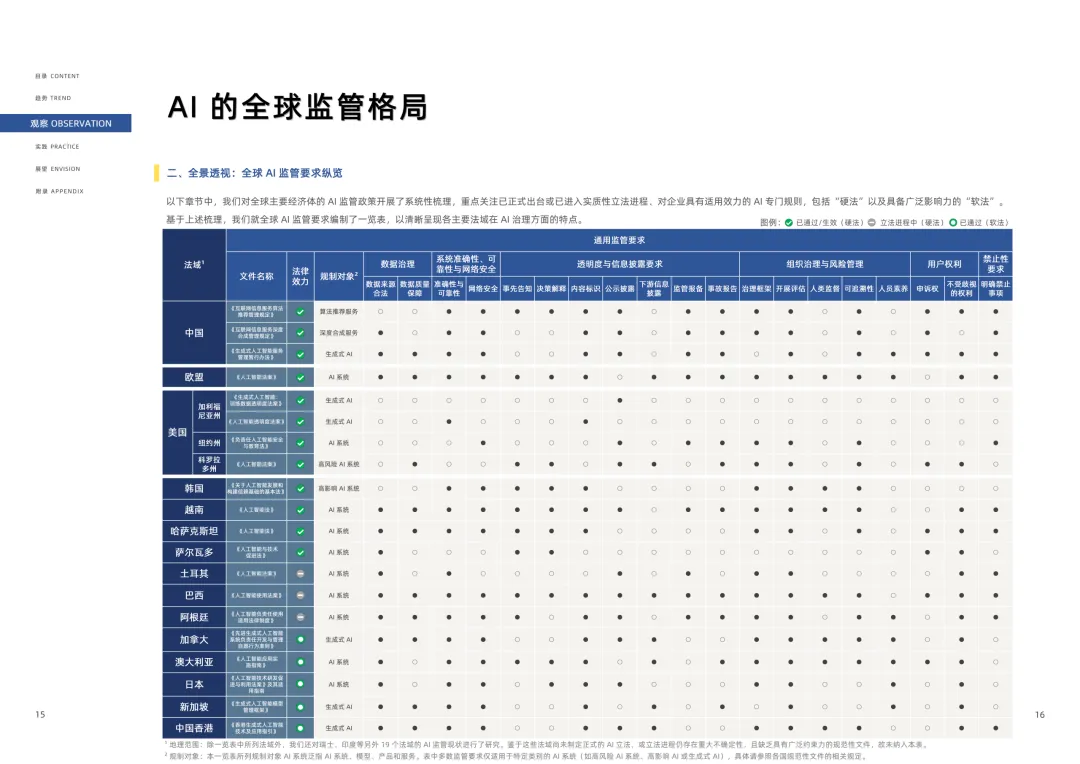Click the green check icon for 萨尔瓦多
Image resolution: width=1080 pixels, height=764 pixels.
click(x=300, y=553)
